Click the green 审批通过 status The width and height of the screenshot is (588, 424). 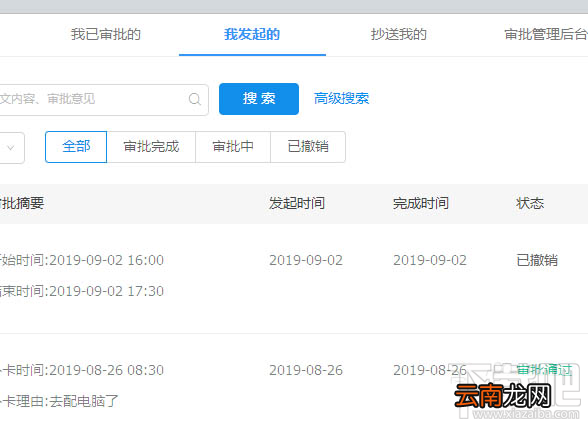click(544, 370)
